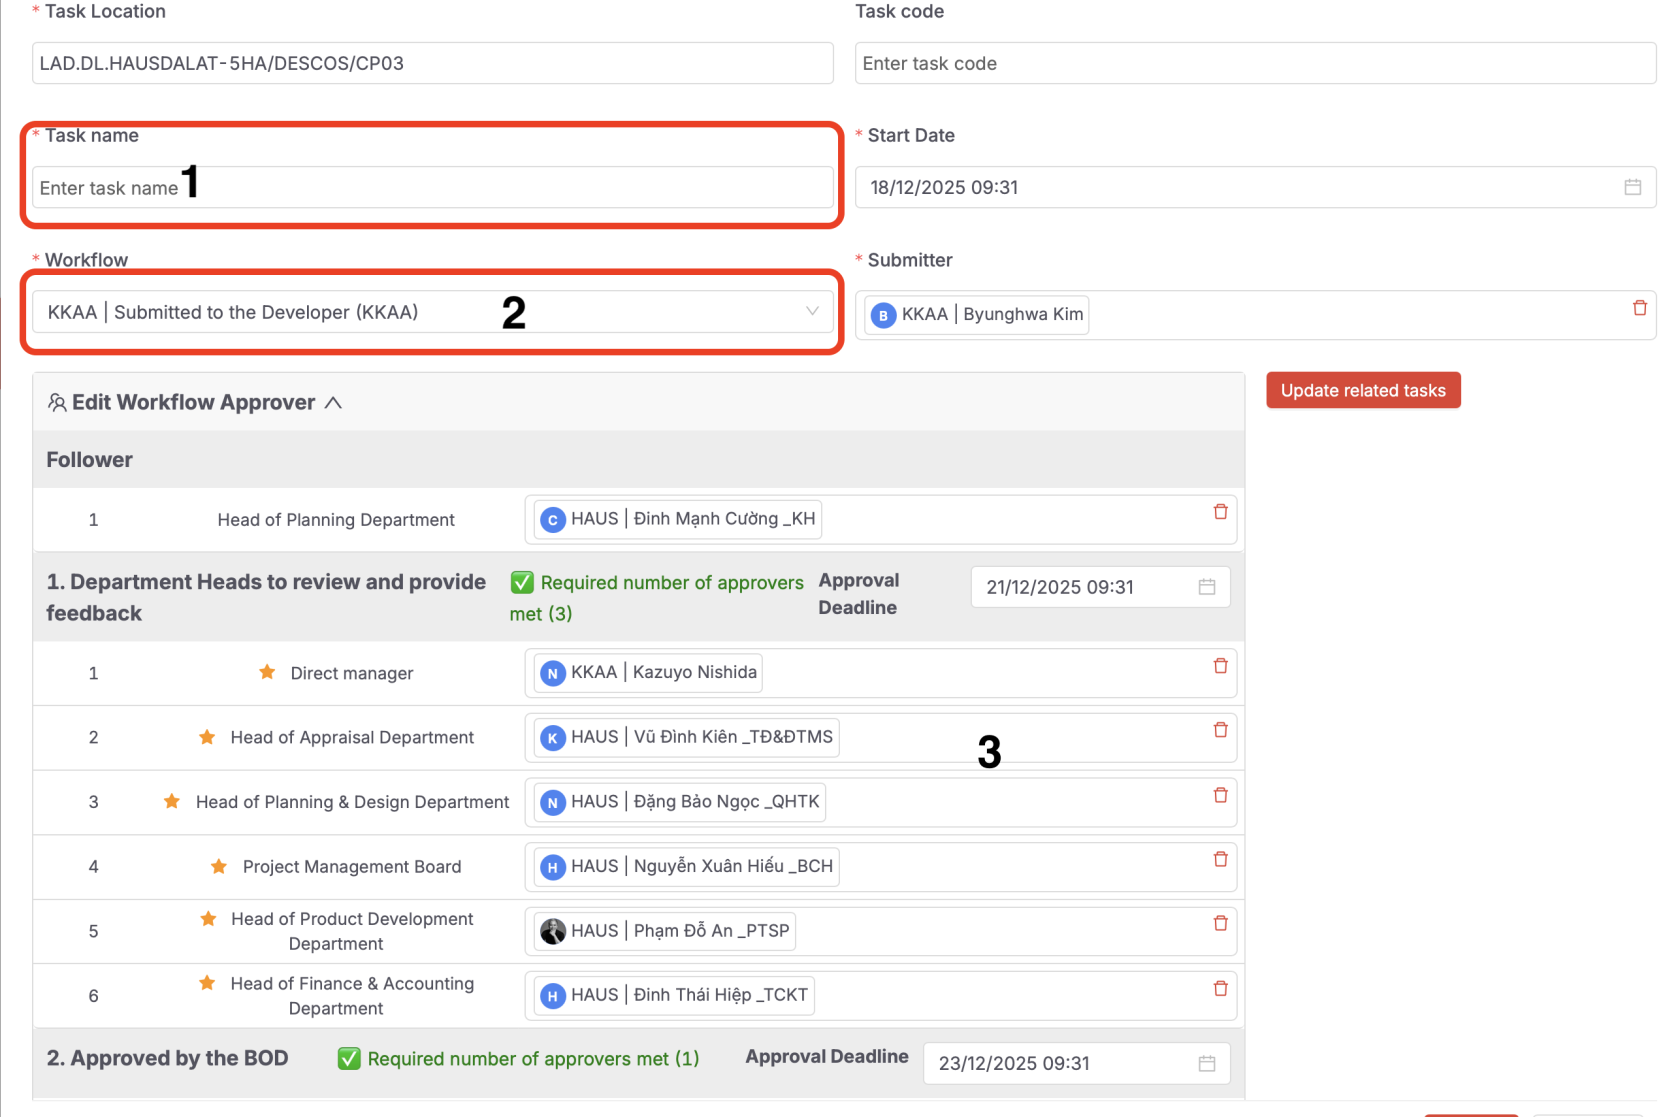
Task: Delete Phạm Đỗ An approver entry
Action: tap(1220, 923)
